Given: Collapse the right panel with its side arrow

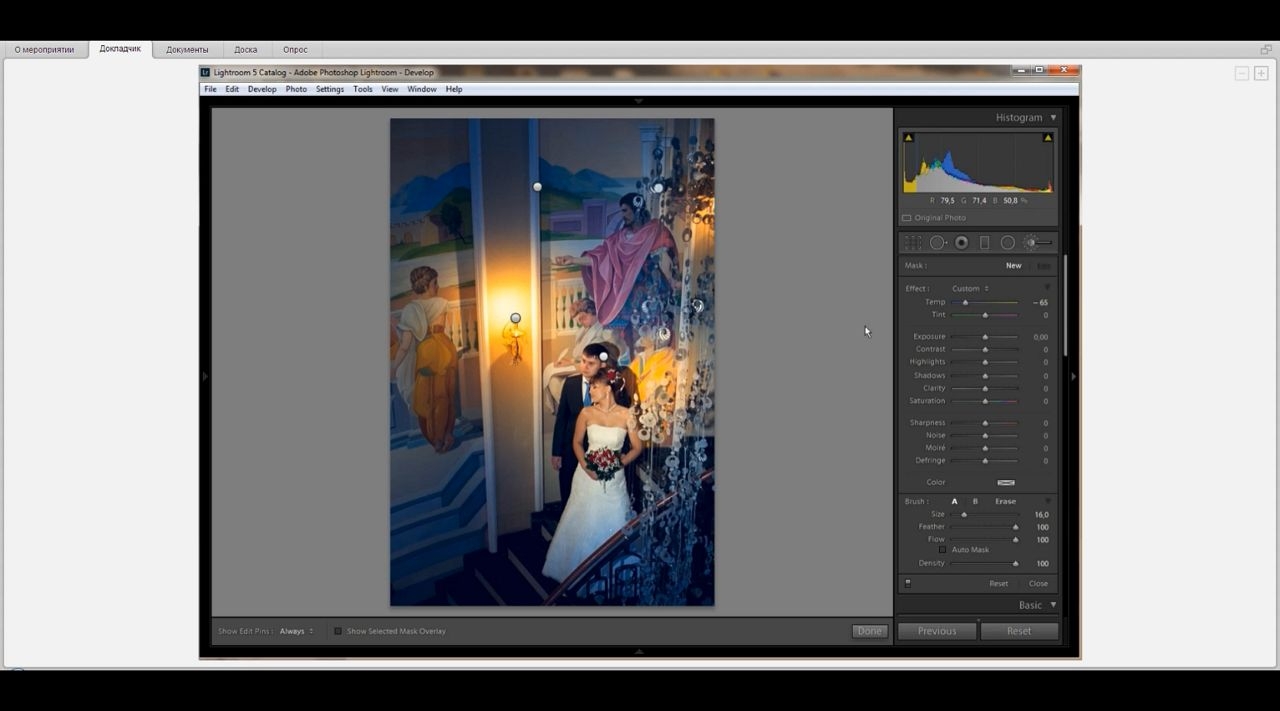Looking at the screenshot, I should pos(1073,377).
